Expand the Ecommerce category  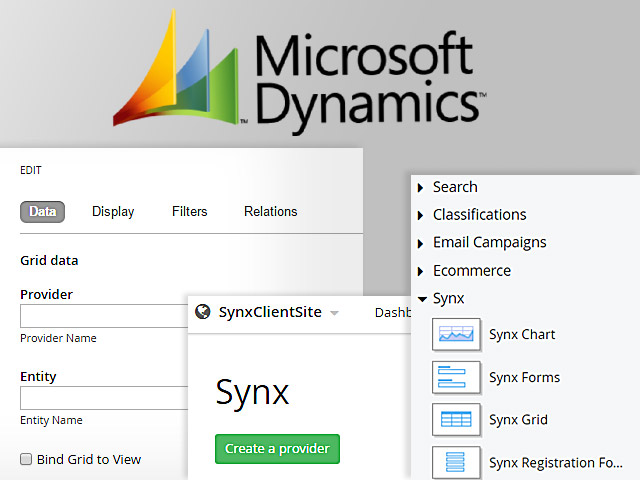pos(420,271)
